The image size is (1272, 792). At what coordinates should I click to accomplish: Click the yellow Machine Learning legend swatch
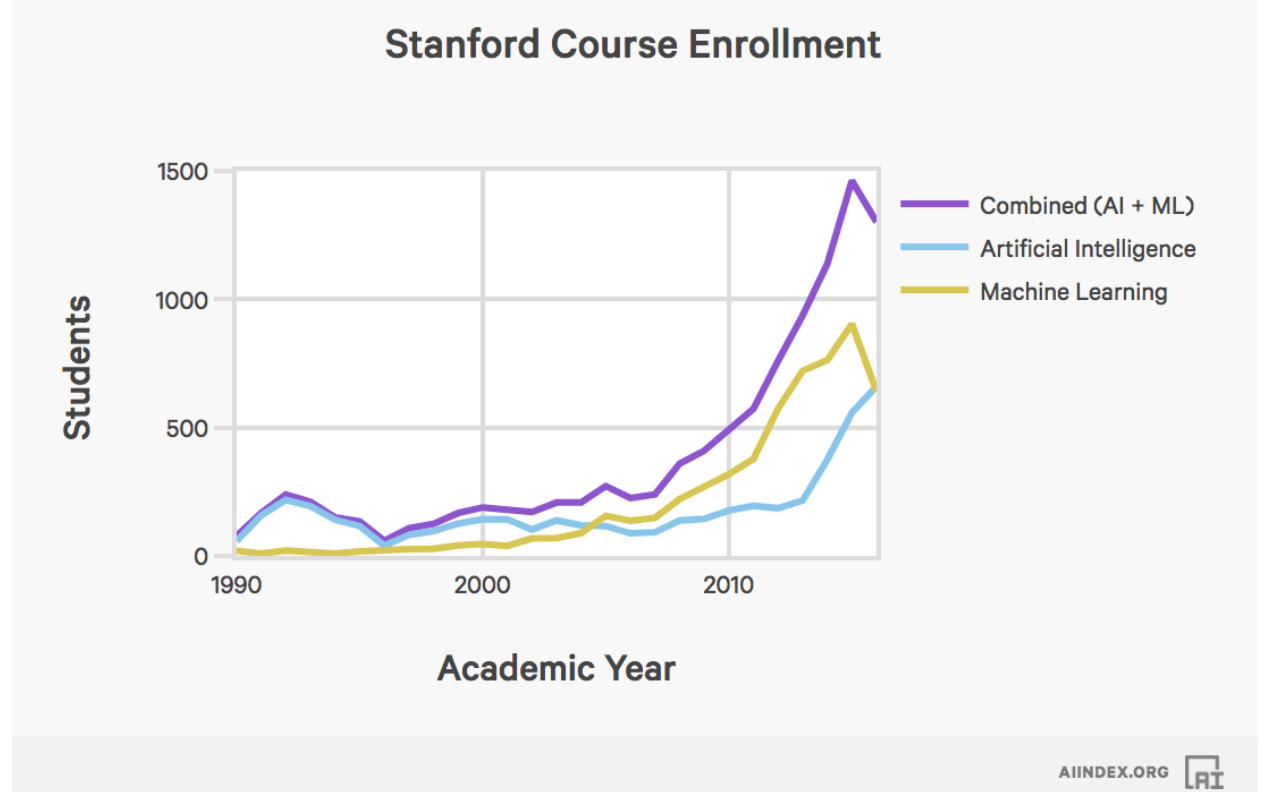coord(934,291)
